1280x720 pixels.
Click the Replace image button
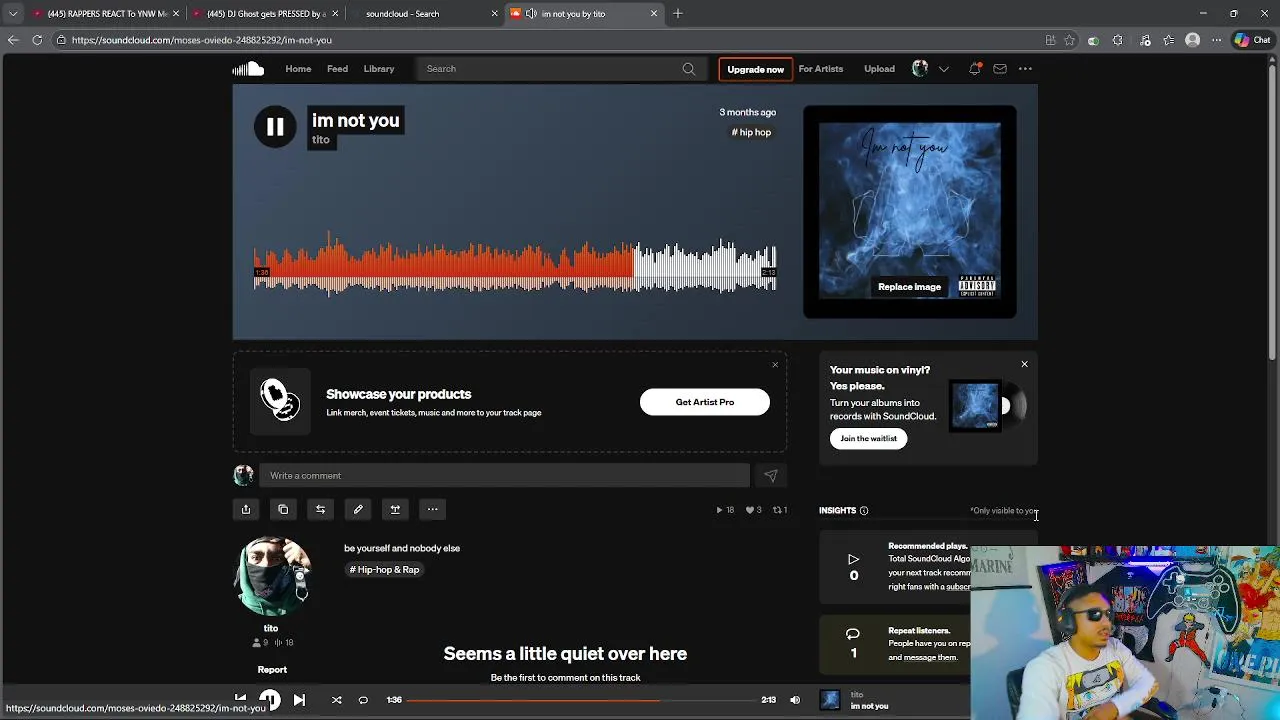pyautogui.click(x=909, y=287)
